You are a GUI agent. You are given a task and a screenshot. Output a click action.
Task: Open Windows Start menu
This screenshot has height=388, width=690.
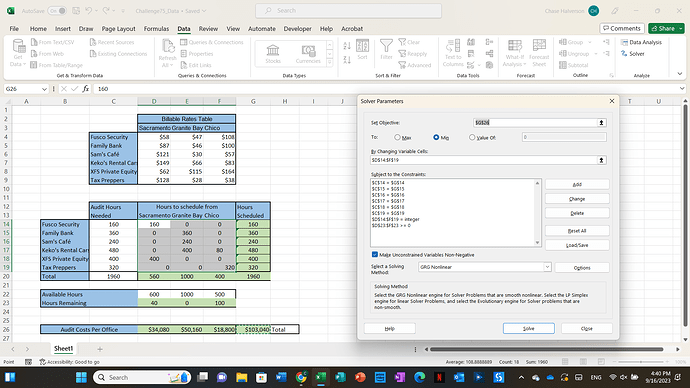[81, 377]
